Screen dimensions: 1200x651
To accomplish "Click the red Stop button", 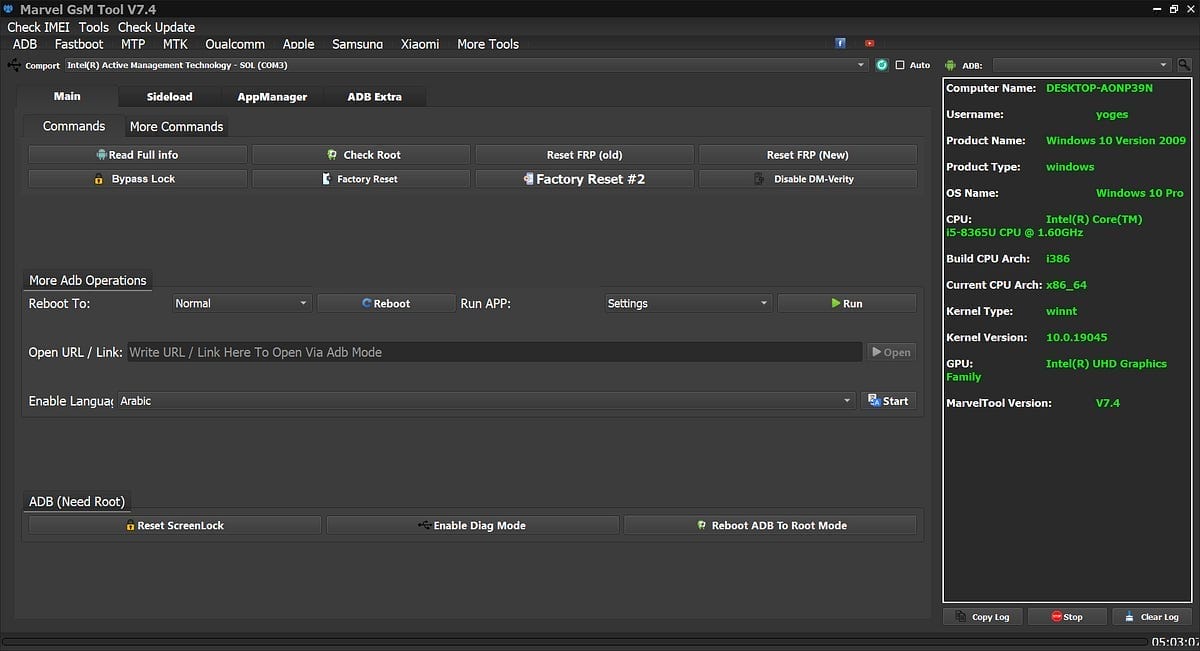I will [1067, 617].
